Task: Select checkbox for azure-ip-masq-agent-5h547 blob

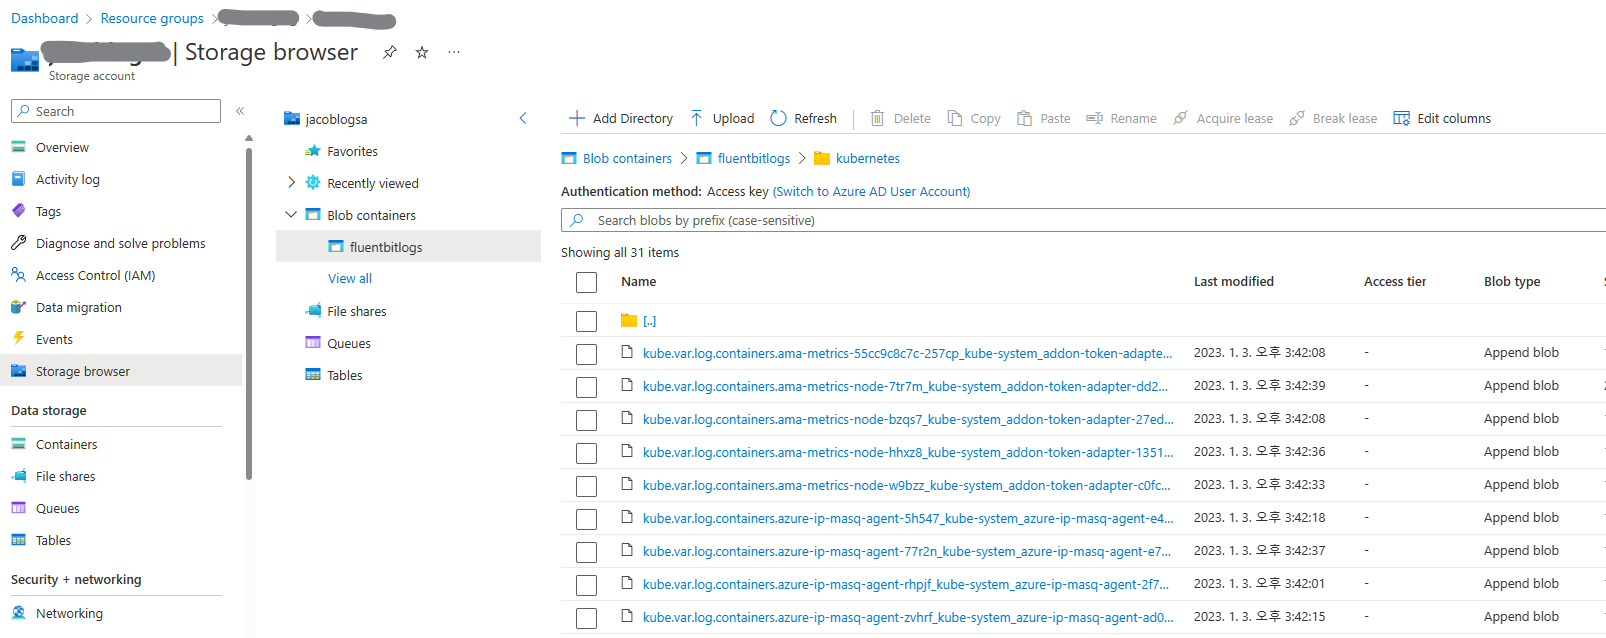Action: pos(587,519)
